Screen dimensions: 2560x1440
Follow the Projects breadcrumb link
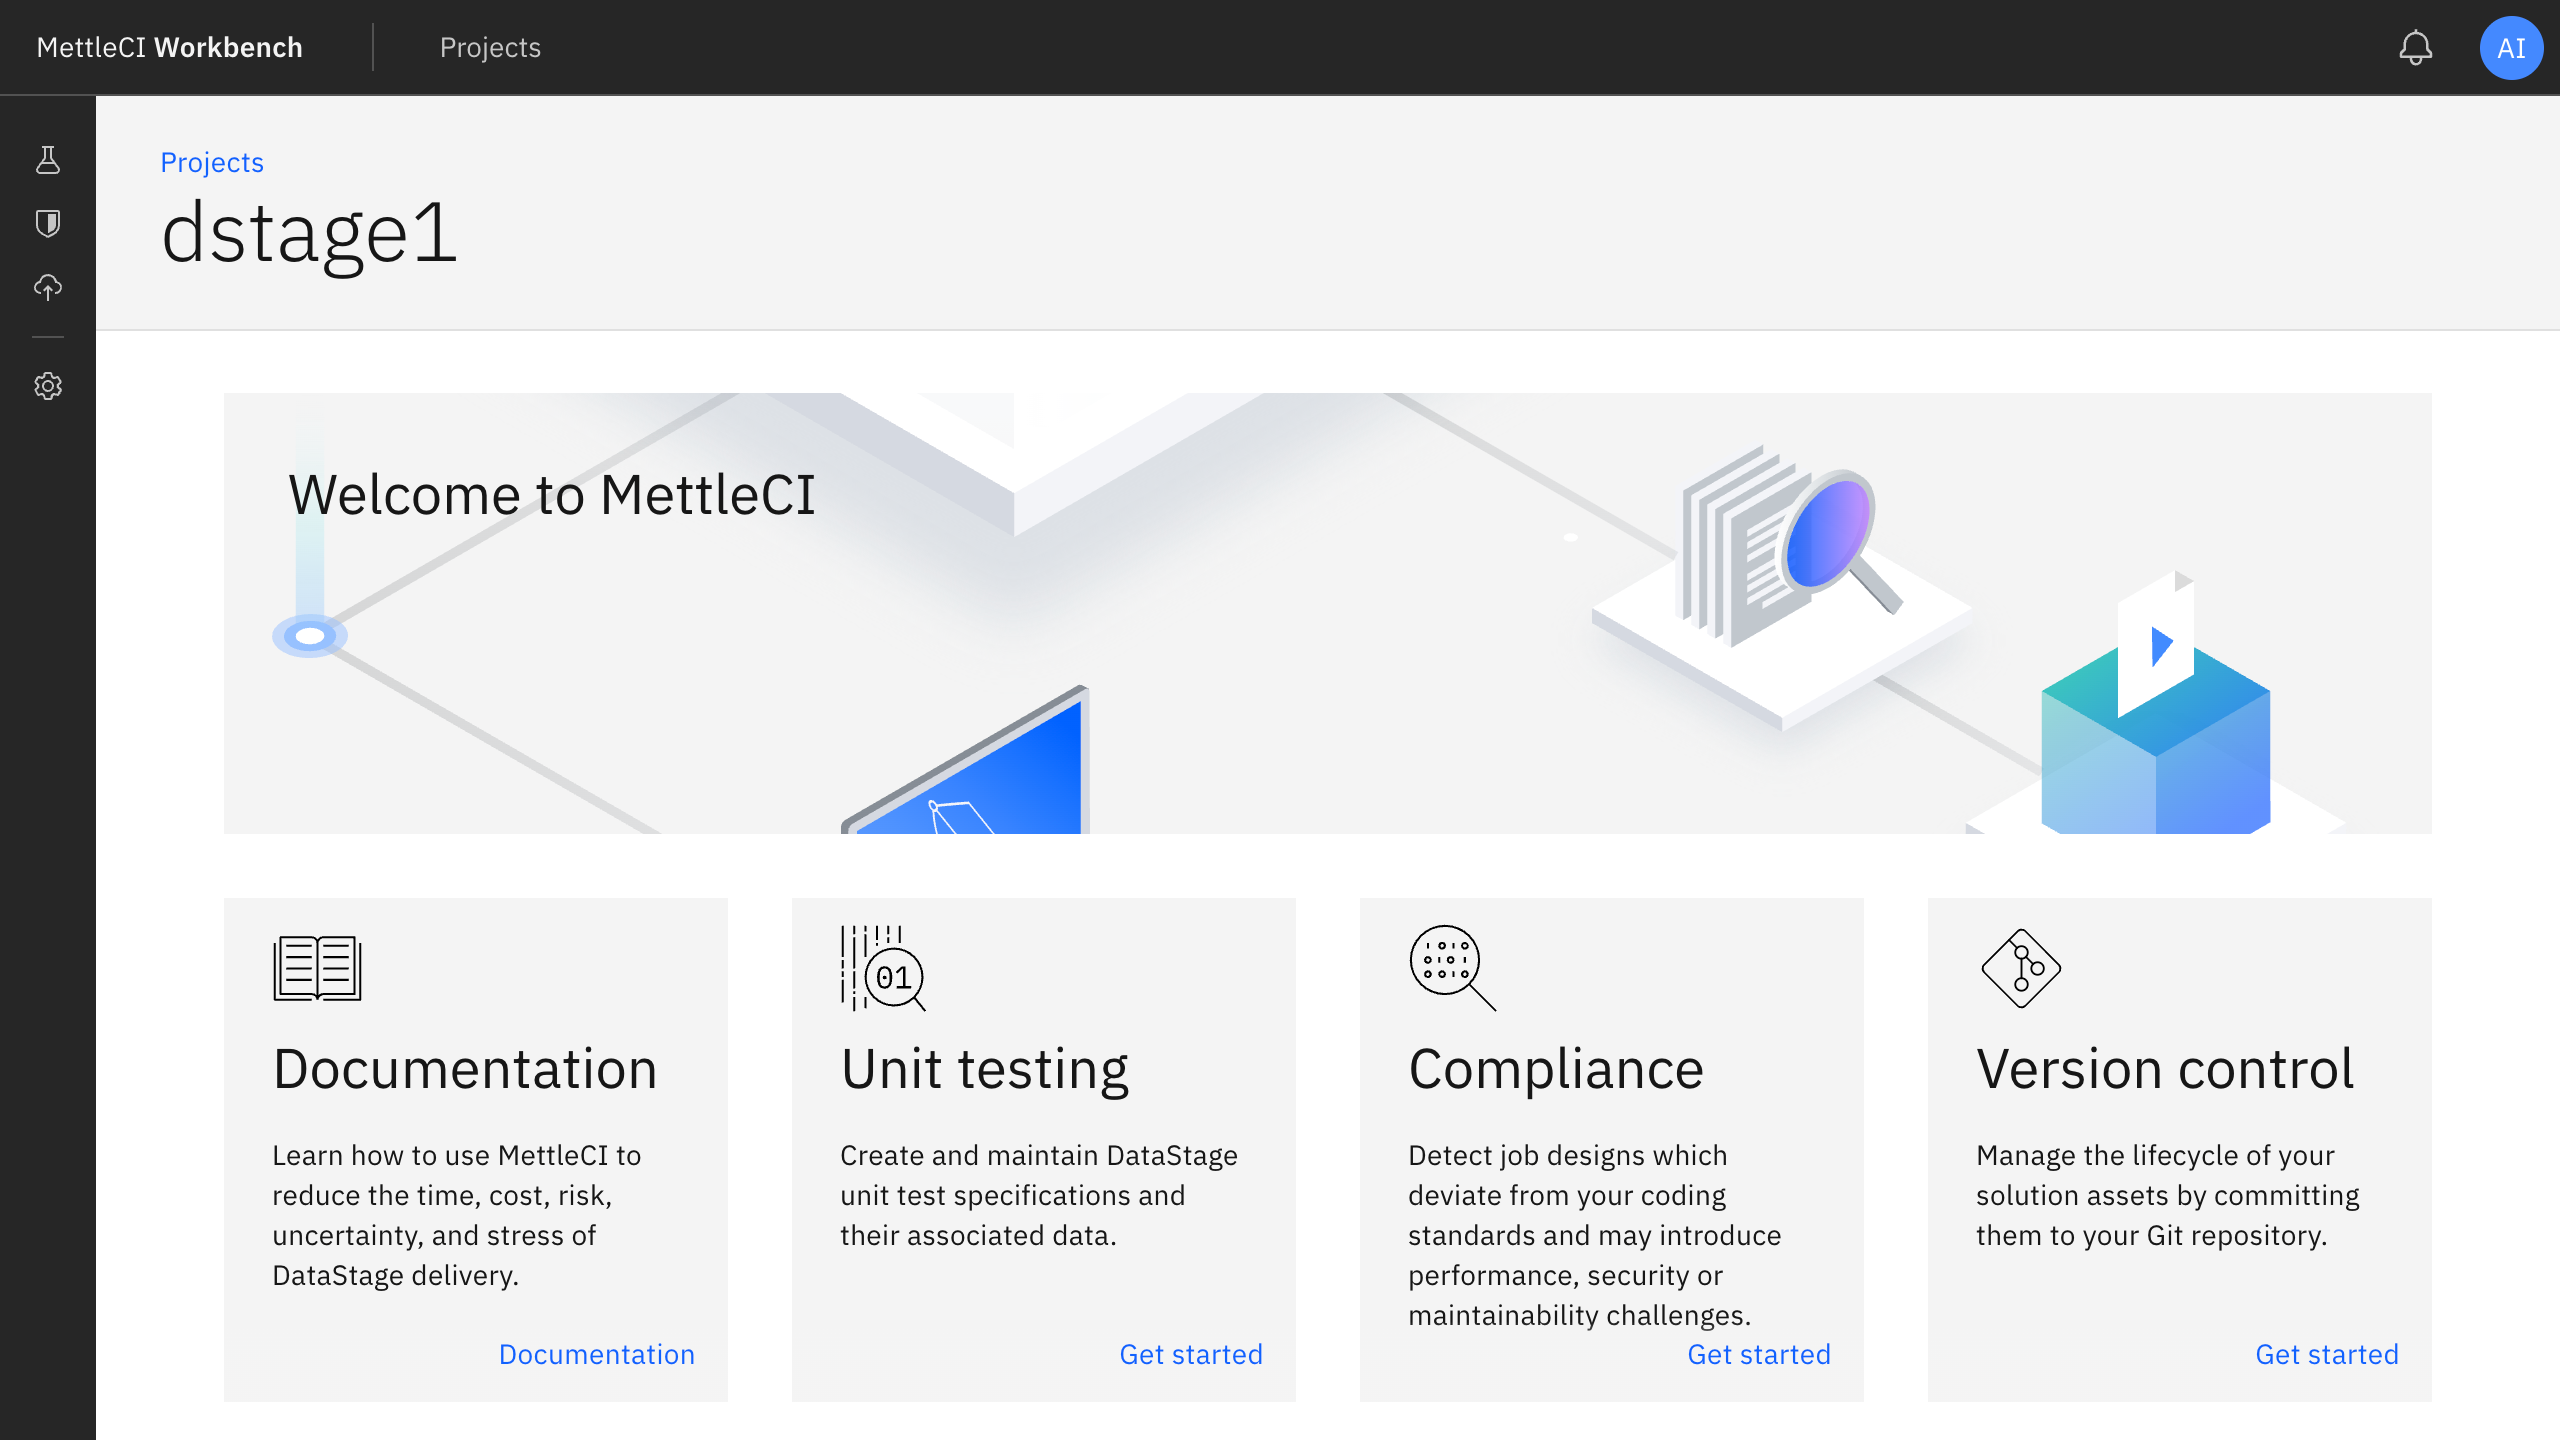point(212,162)
